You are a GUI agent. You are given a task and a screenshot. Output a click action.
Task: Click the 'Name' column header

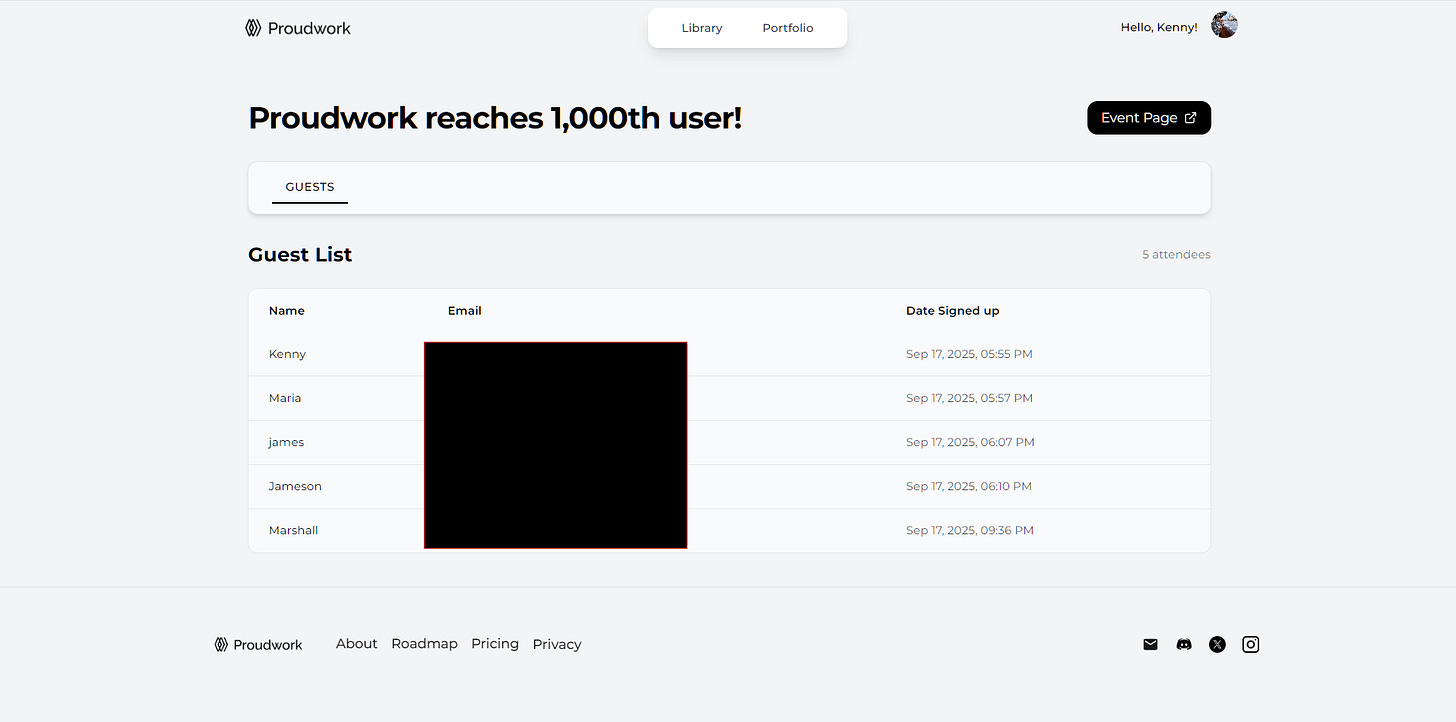pyautogui.click(x=287, y=311)
